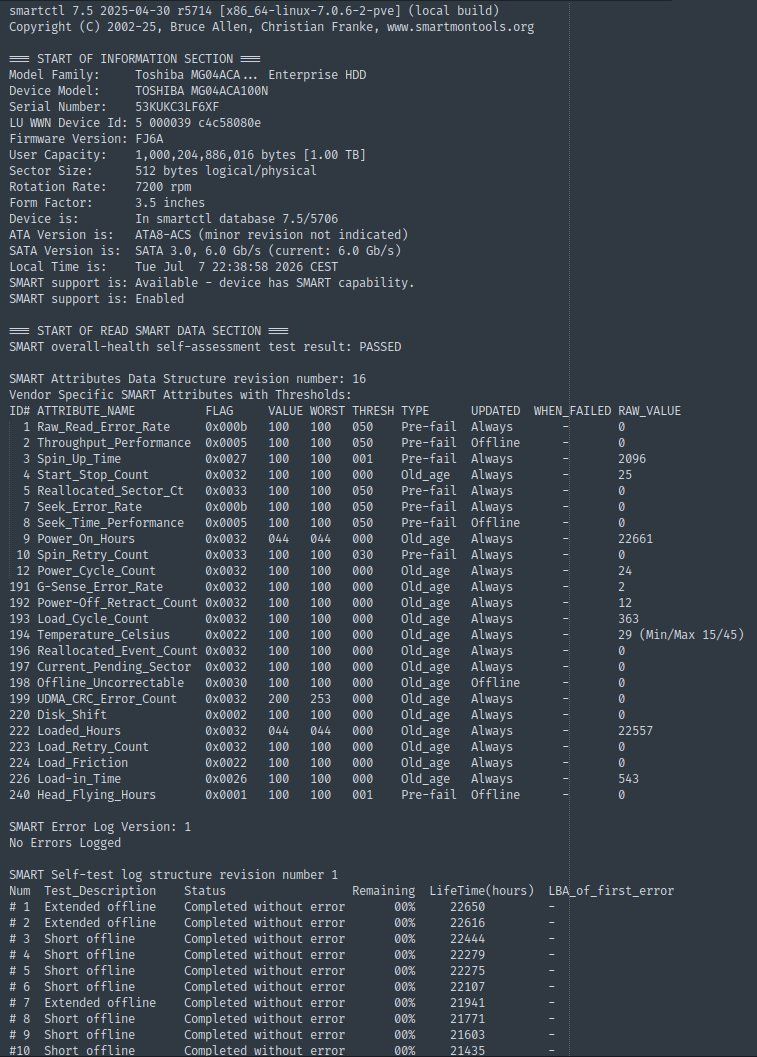
Task: Click the PASSED health test result
Action: 380,346
